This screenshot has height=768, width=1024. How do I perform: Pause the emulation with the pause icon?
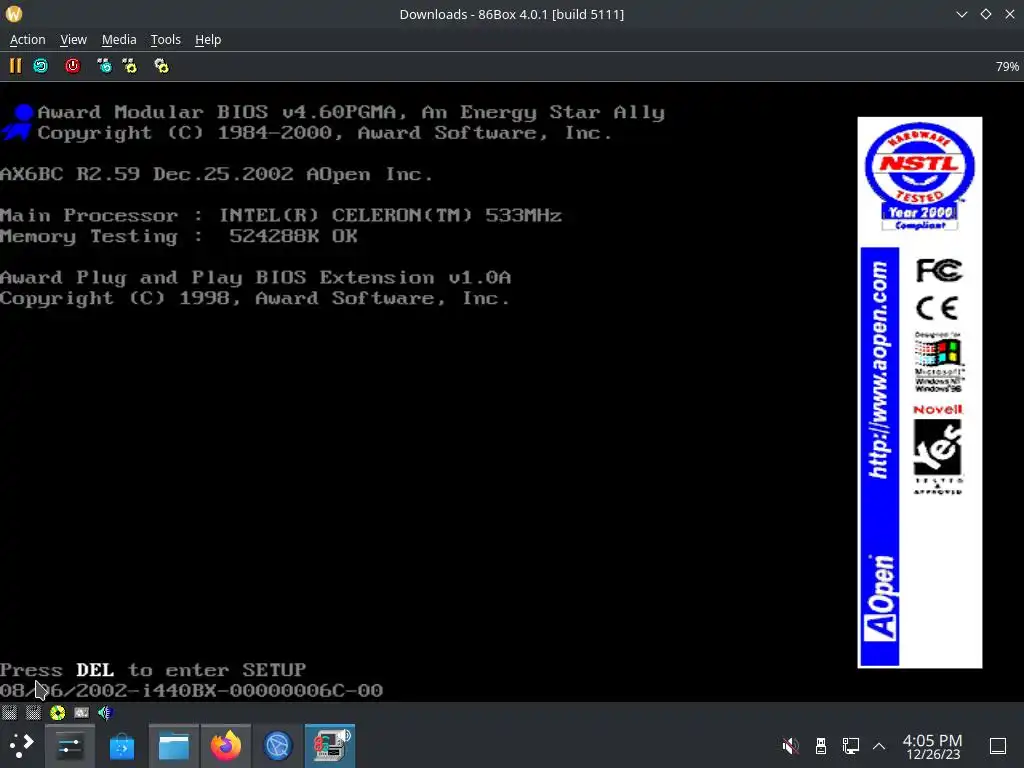(x=15, y=66)
